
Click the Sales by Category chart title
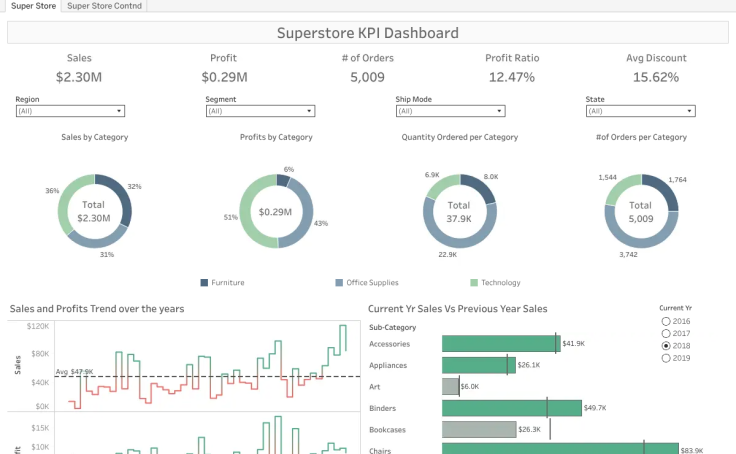[94, 137]
